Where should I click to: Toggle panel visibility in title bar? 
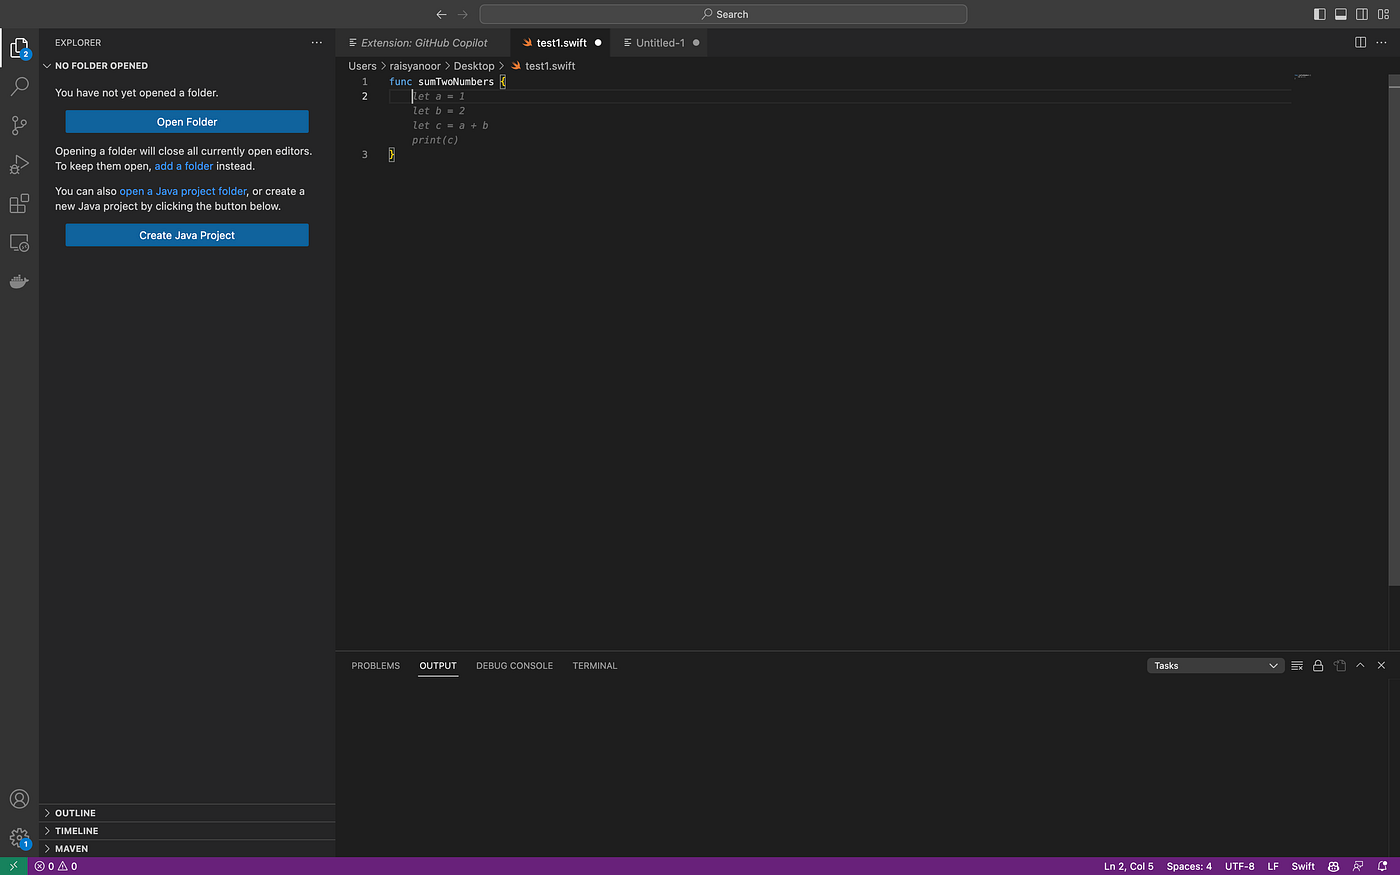pyautogui.click(x=1341, y=14)
